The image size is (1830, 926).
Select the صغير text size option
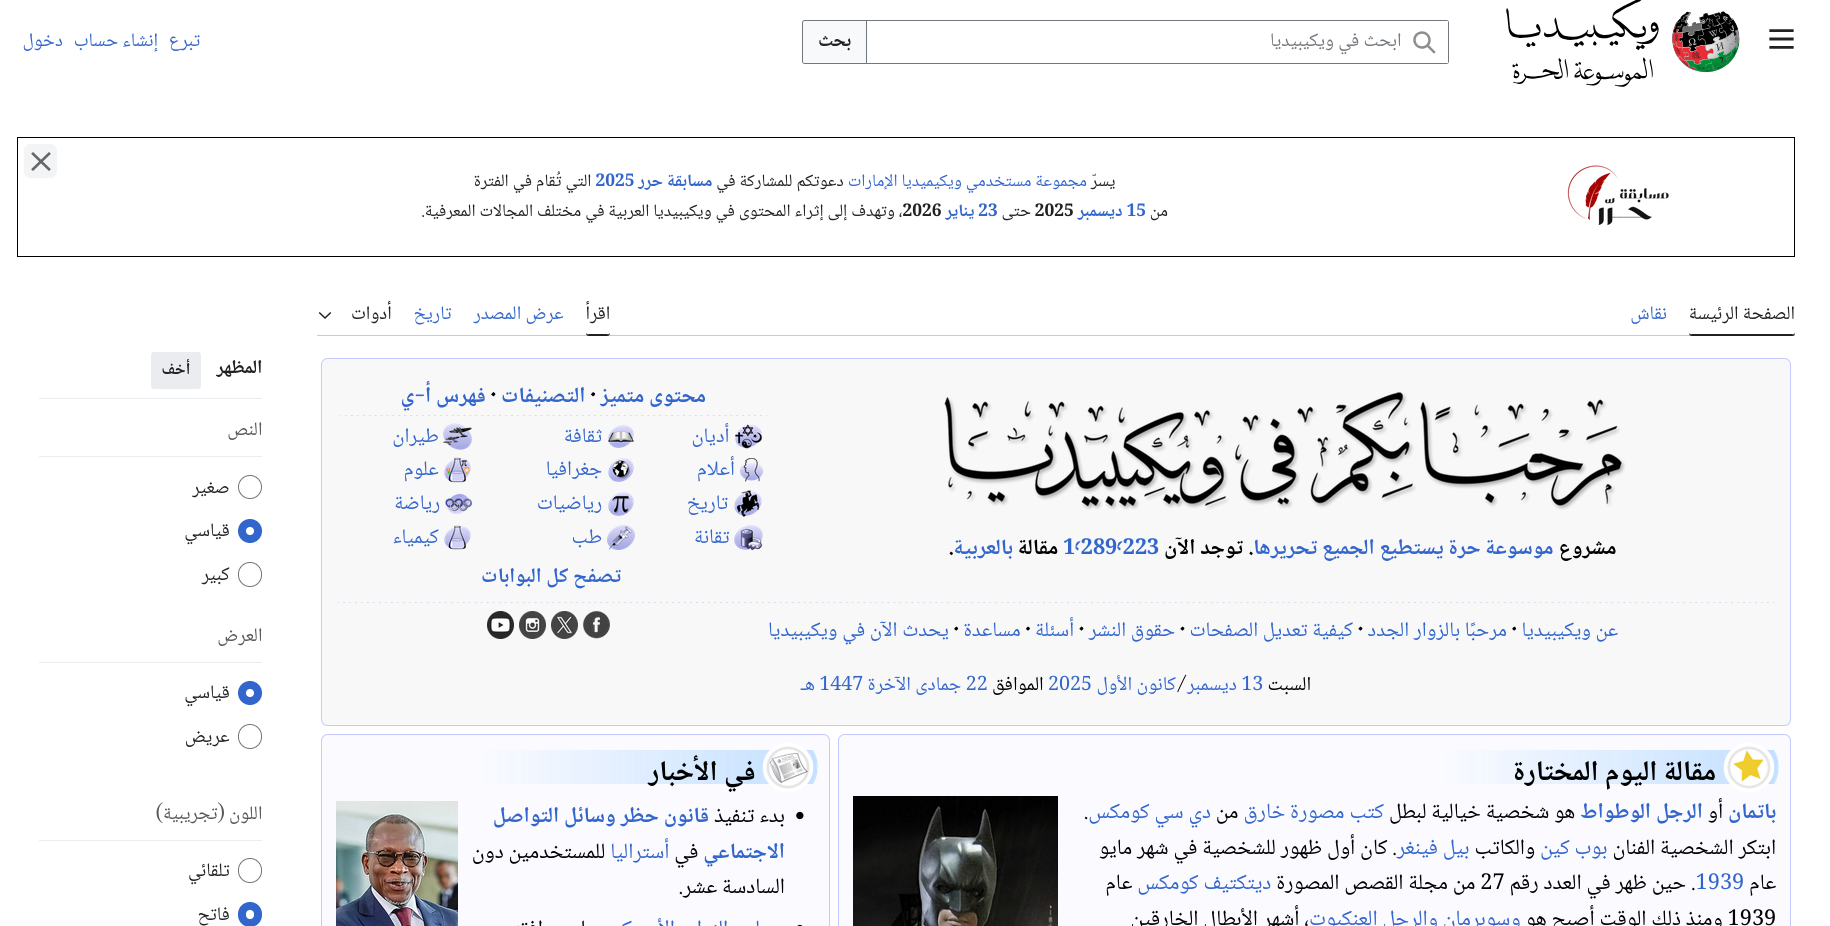[x=250, y=487]
